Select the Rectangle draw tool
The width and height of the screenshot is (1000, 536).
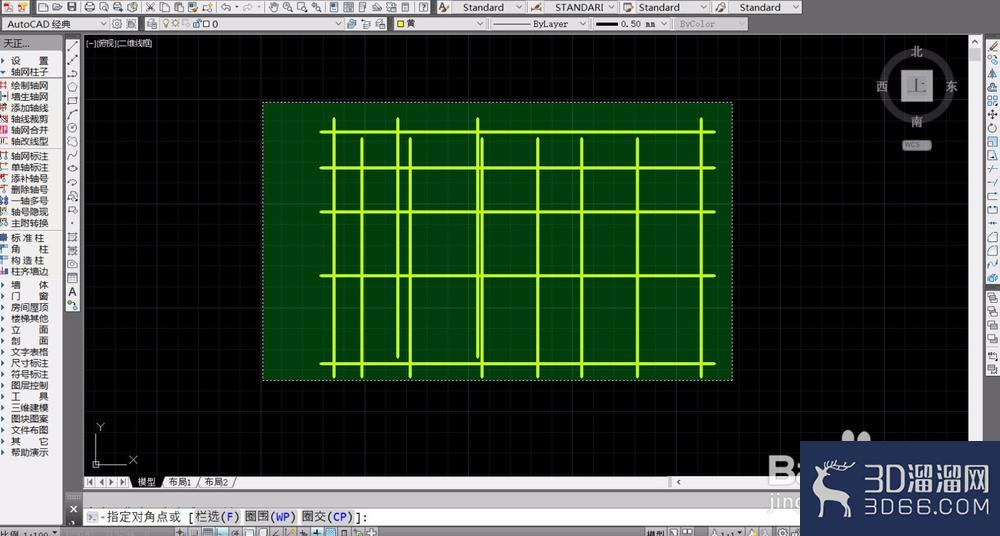73,100
